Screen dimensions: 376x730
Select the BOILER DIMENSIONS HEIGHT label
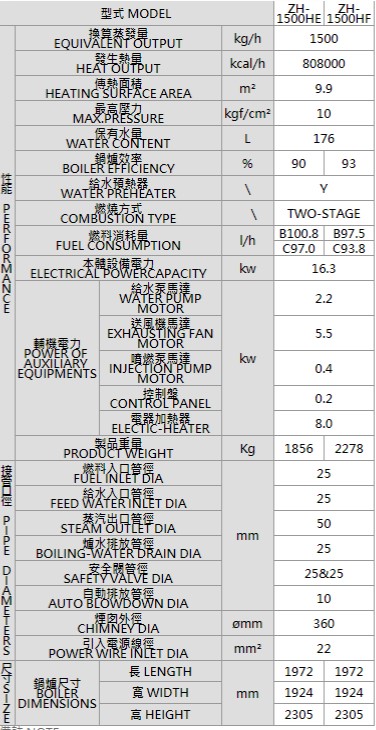pyautogui.click(x=160, y=714)
